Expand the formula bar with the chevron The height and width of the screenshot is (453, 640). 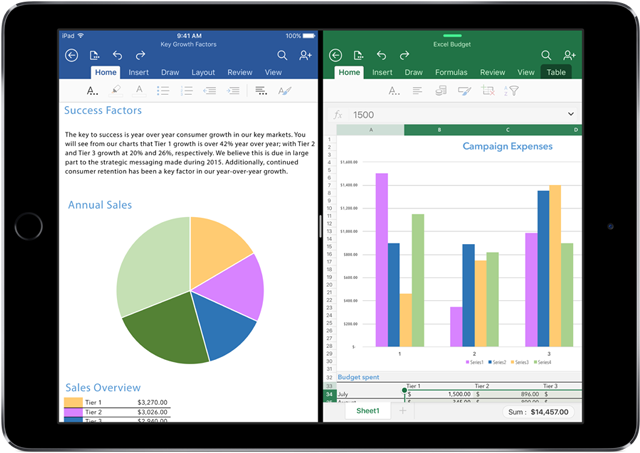tap(571, 114)
